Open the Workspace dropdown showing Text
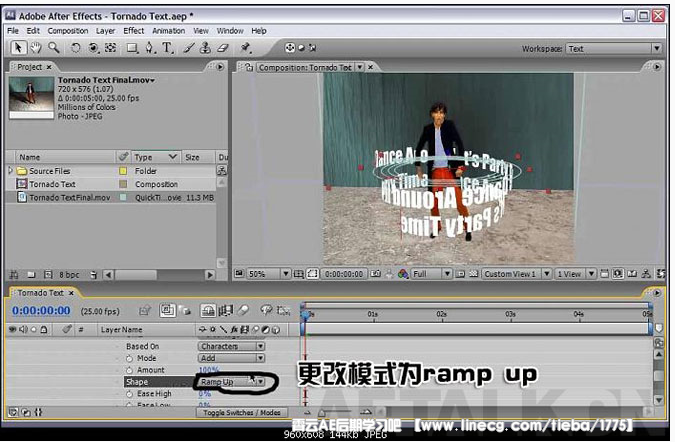Image resolution: width=675 pixels, height=442 pixels. (612, 48)
